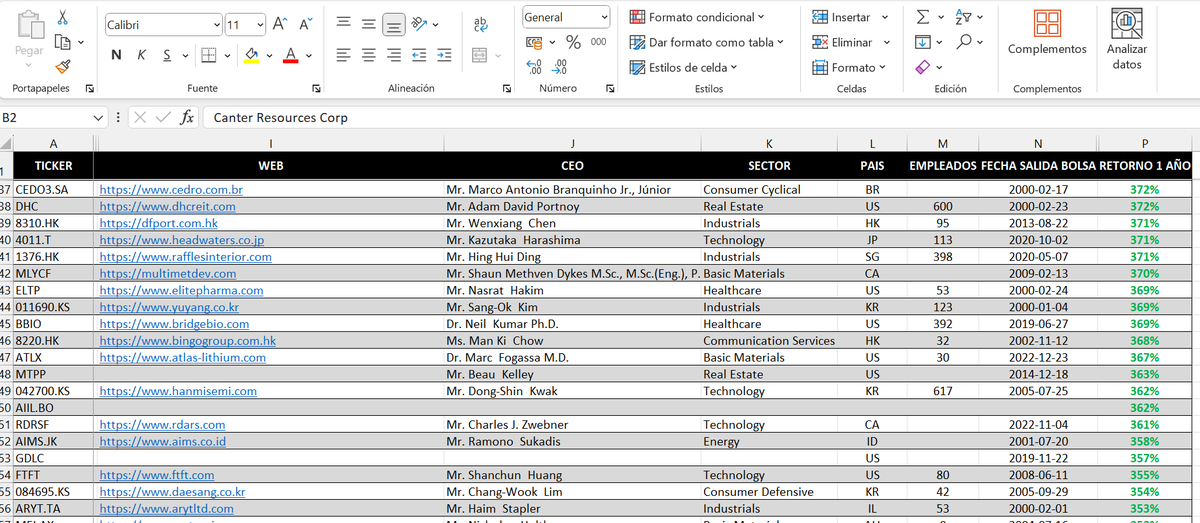
Task: Toggle bottom vertical alignment
Action: [x=393, y=24]
